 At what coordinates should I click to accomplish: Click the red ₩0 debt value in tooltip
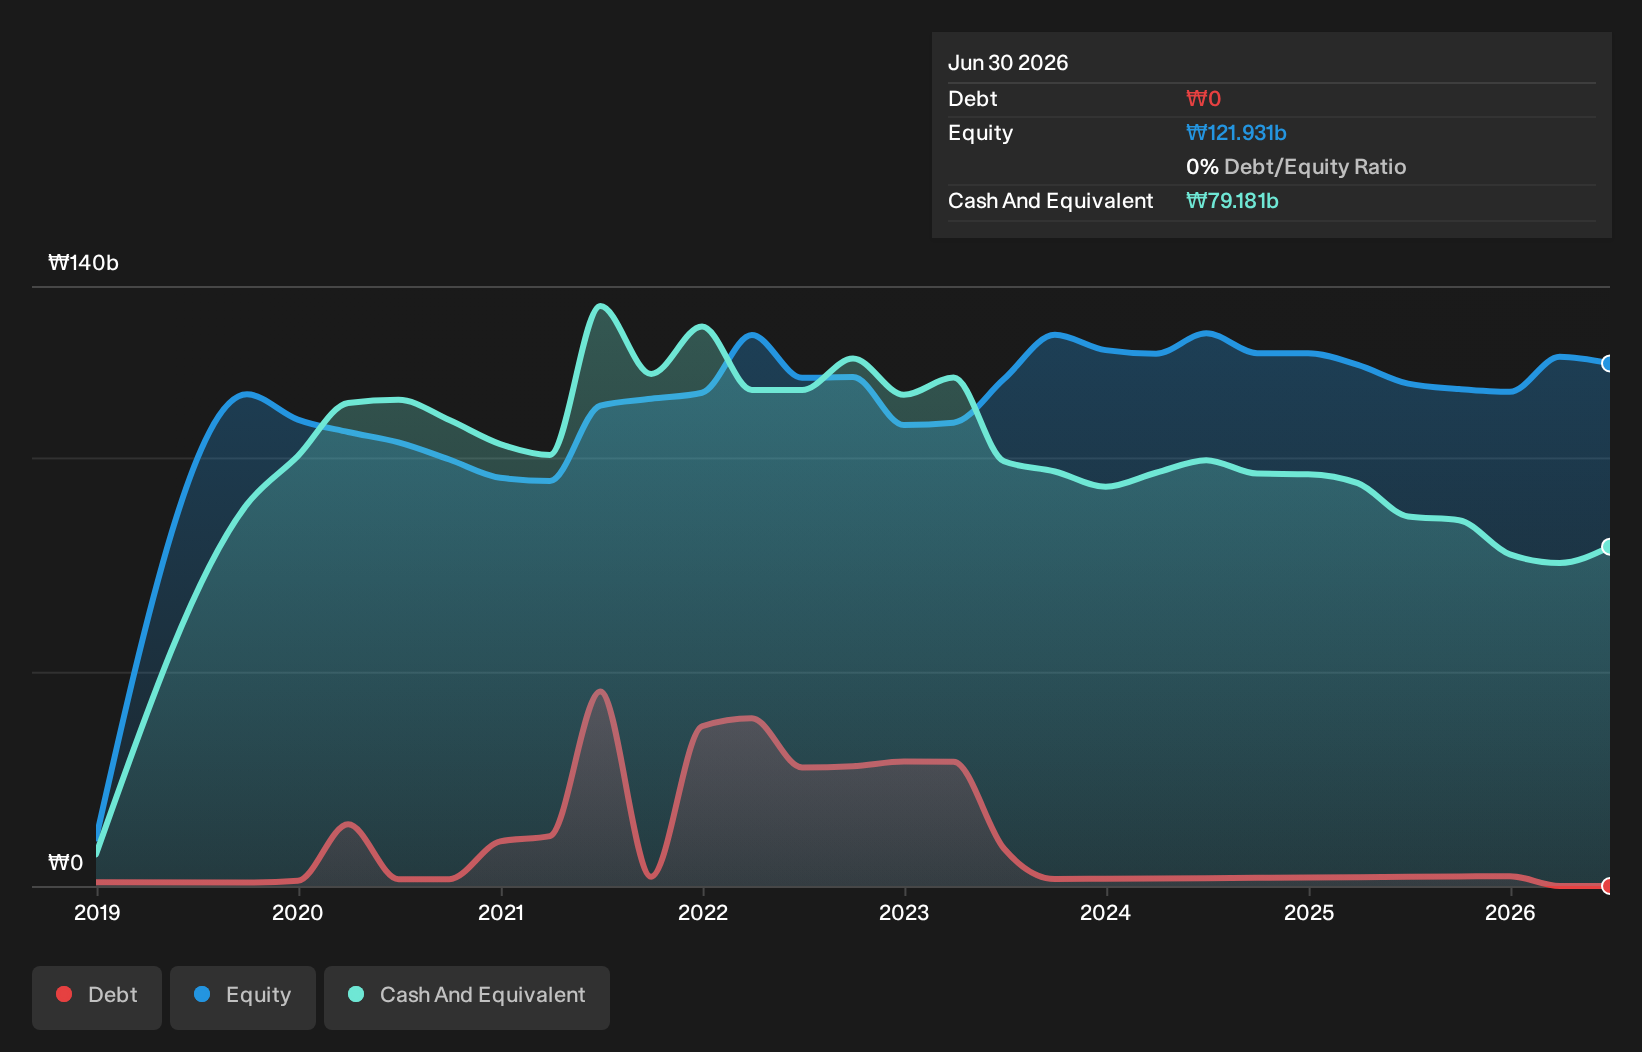pyautogui.click(x=1203, y=99)
